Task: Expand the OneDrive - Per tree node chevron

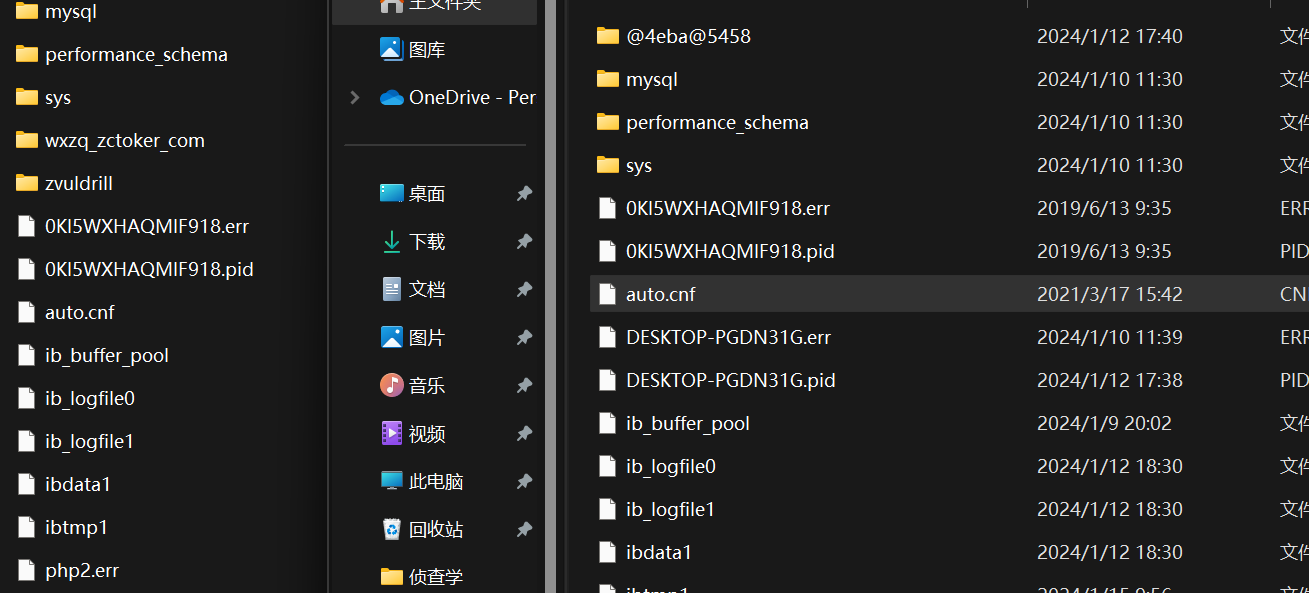Action: (354, 97)
